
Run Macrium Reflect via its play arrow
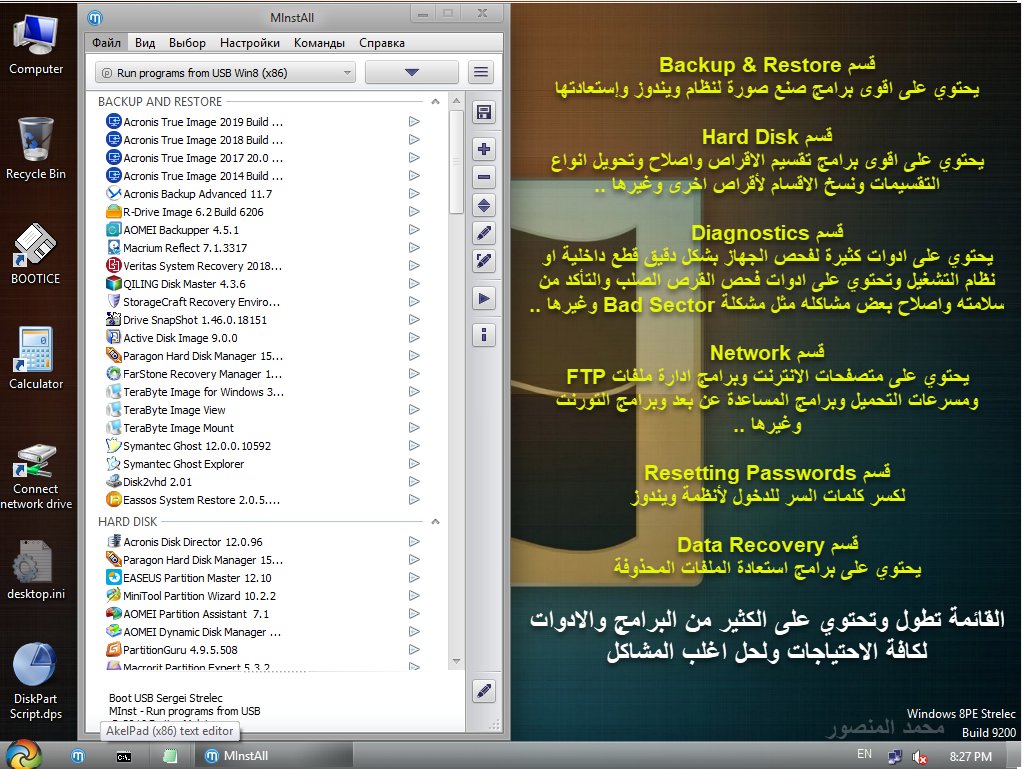coord(414,247)
